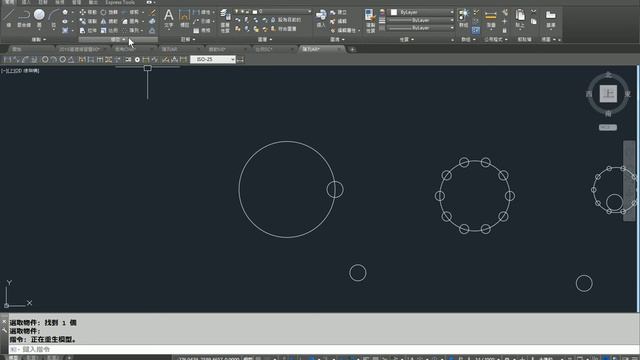This screenshot has width=640, height=360.
Task: Click the Create block button
Action: 339,13
